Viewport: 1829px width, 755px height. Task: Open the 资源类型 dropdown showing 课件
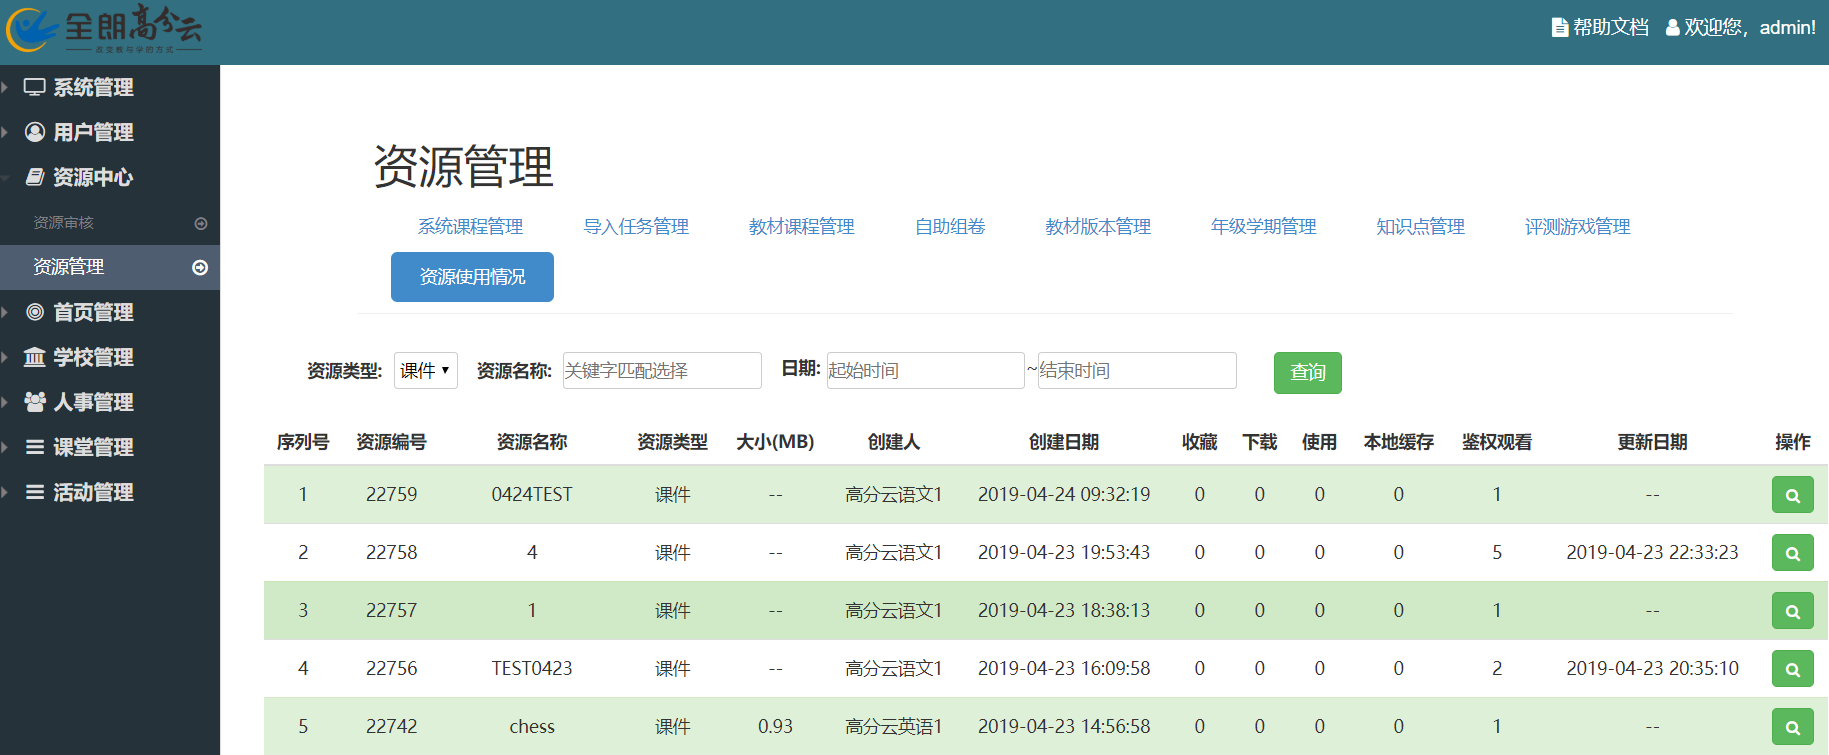click(425, 371)
